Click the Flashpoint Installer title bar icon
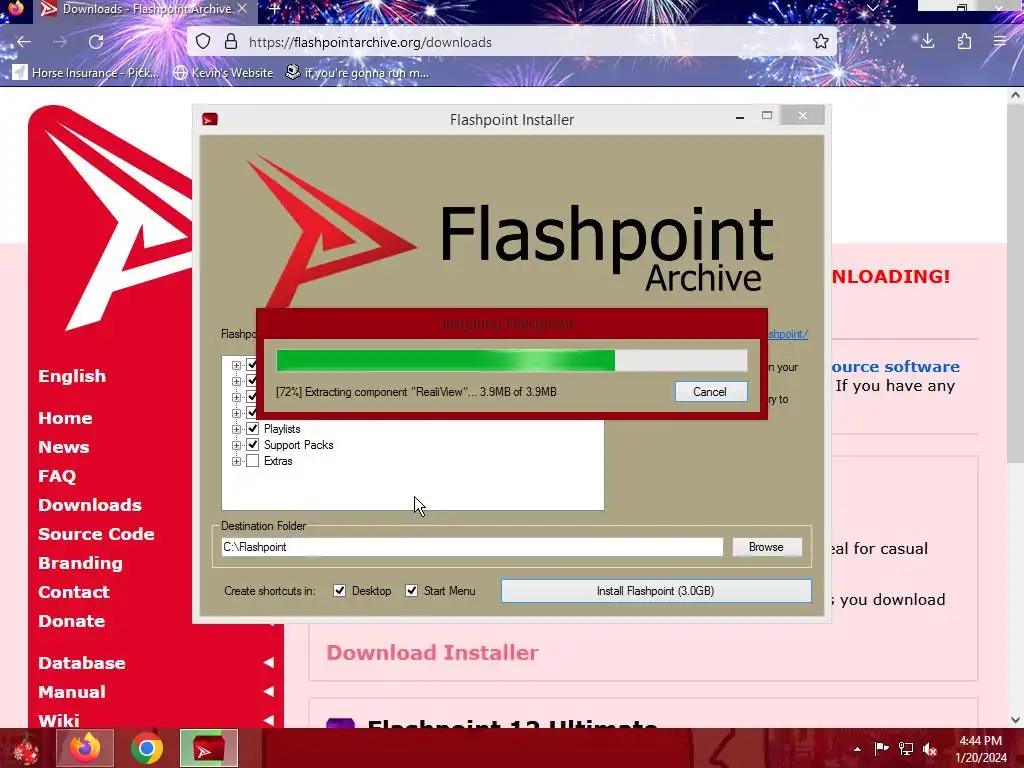The width and height of the screenshot is (1024, 768). coord(210,119)
